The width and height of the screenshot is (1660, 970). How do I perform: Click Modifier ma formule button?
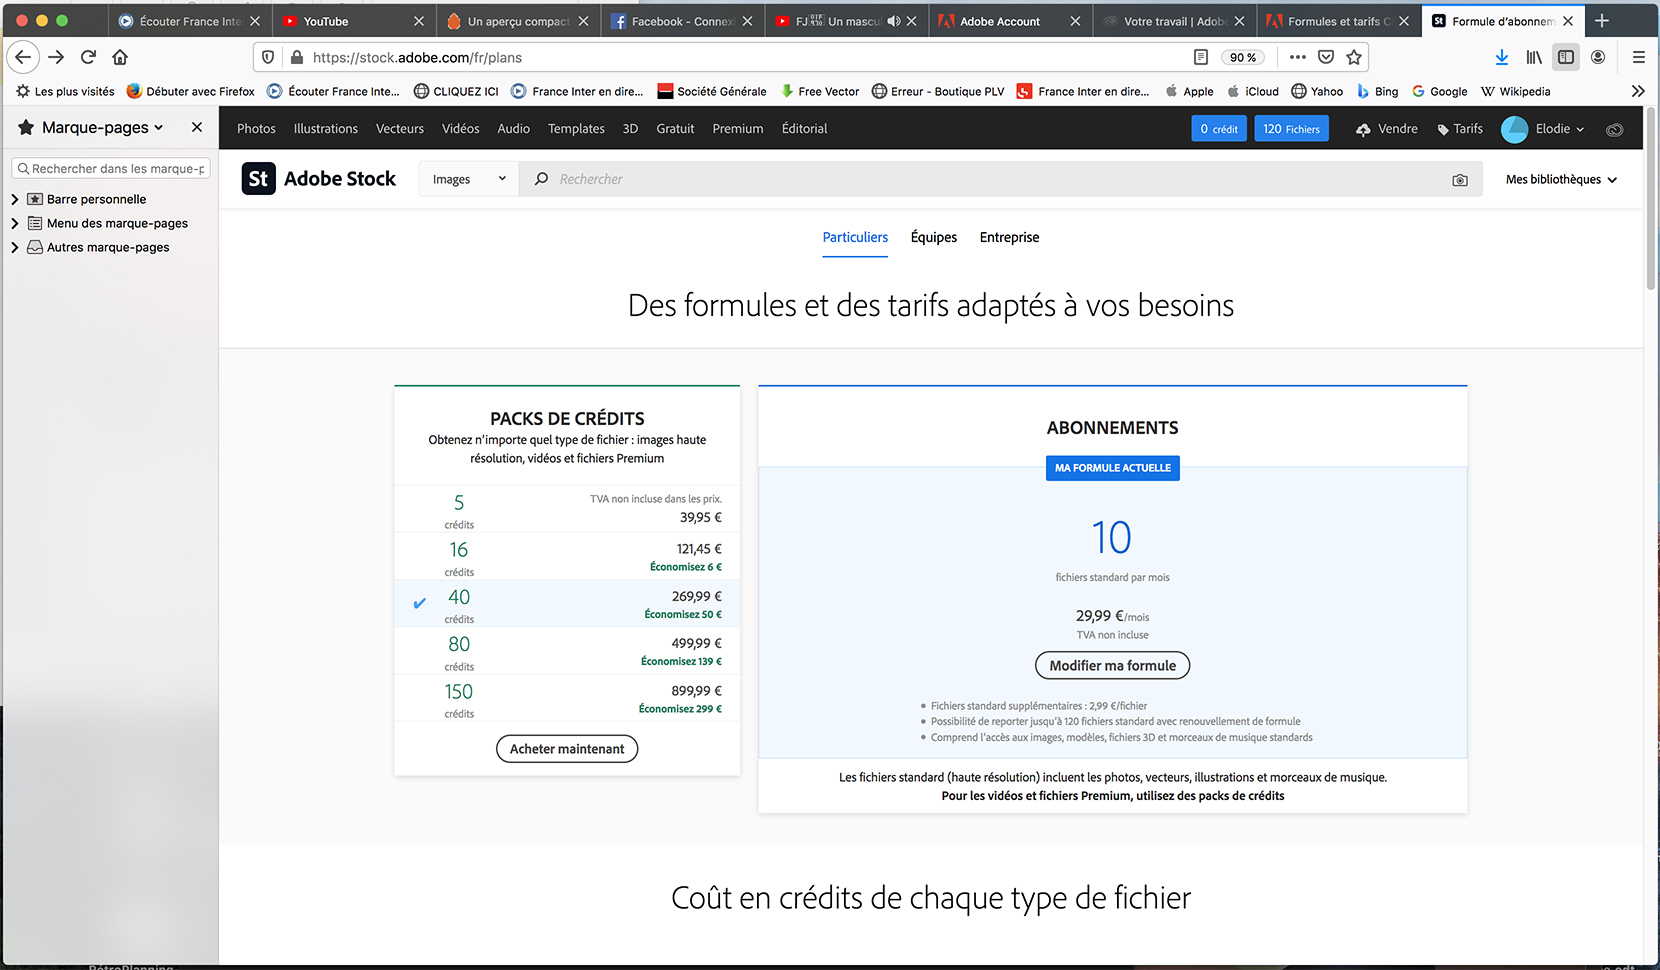click(1112, 666)
